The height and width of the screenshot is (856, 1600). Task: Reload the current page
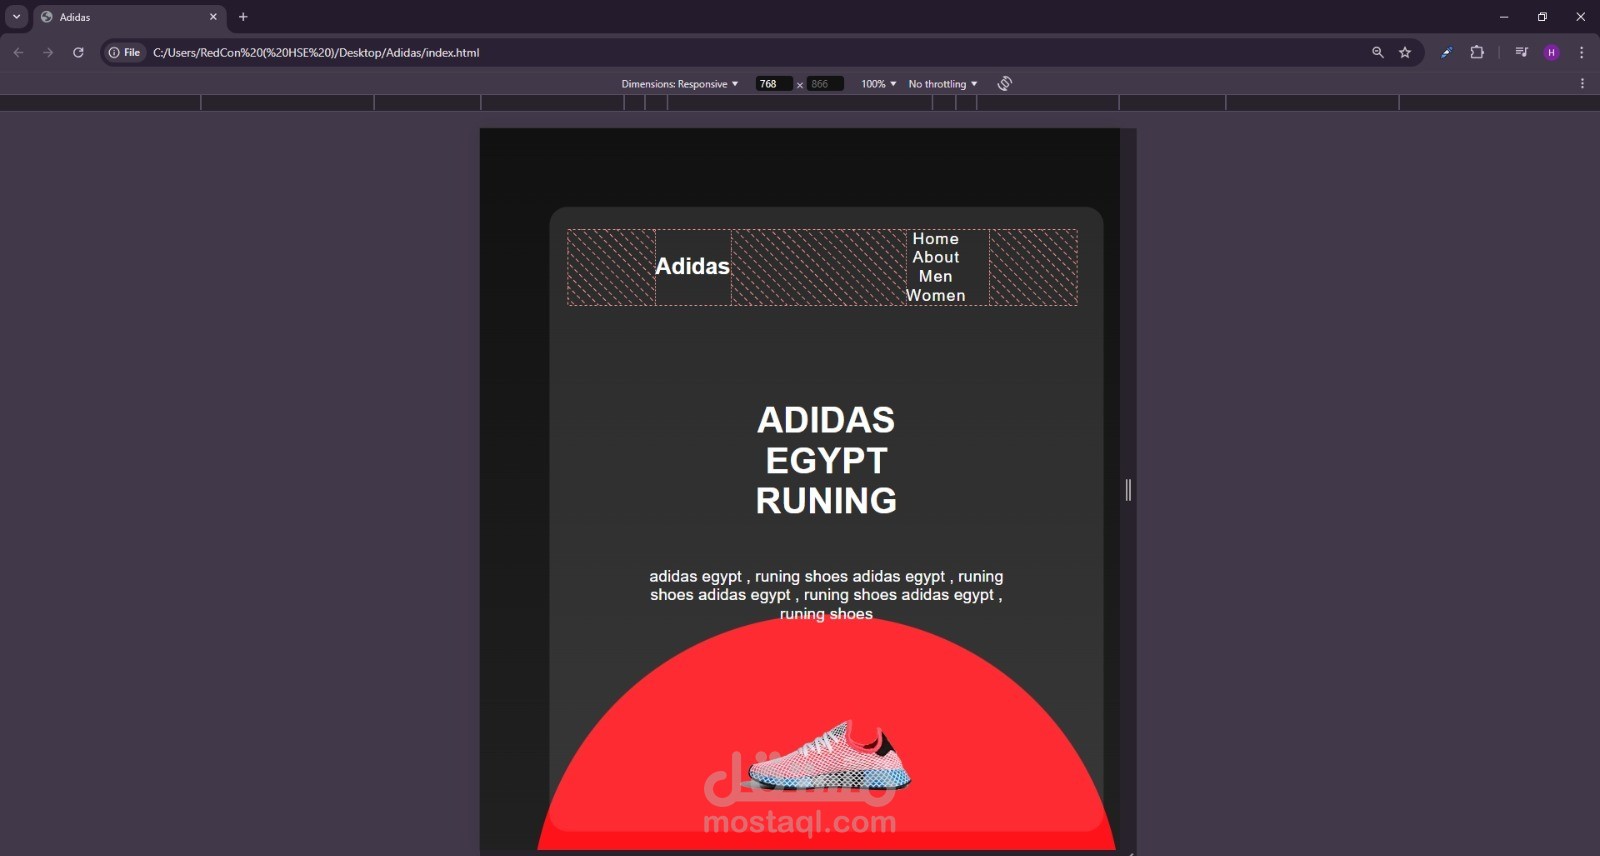tap(78, 53)
